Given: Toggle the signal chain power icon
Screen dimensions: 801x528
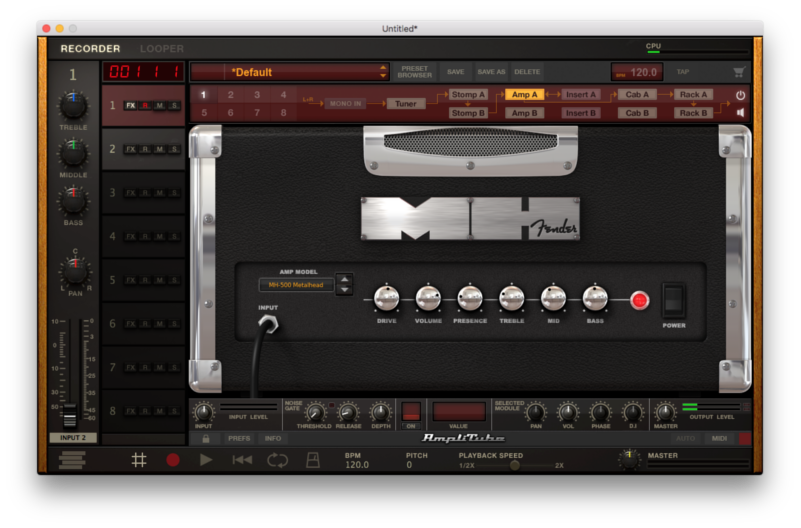Looking at the screenshot, I should [740, 95].
